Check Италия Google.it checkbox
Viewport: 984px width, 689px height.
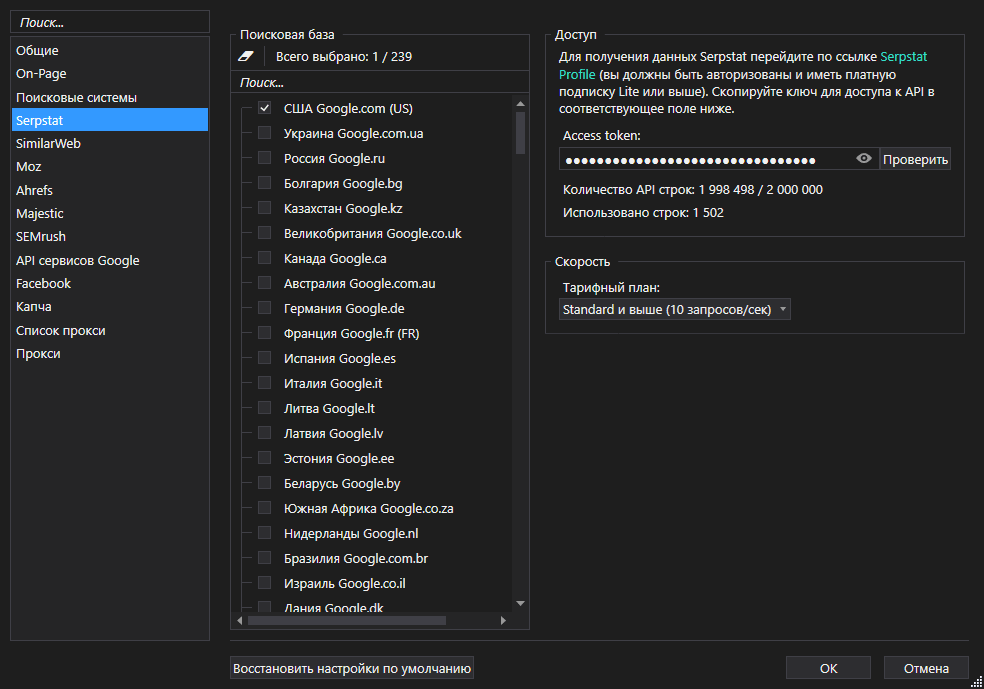click(264, 383)
